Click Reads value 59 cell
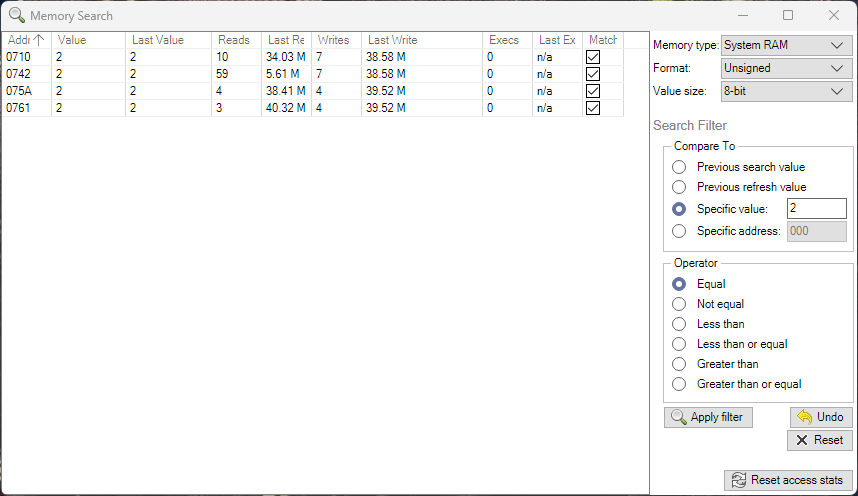Image resolution: width=858 pixels, height=496 pixels. tap(236, 74)
